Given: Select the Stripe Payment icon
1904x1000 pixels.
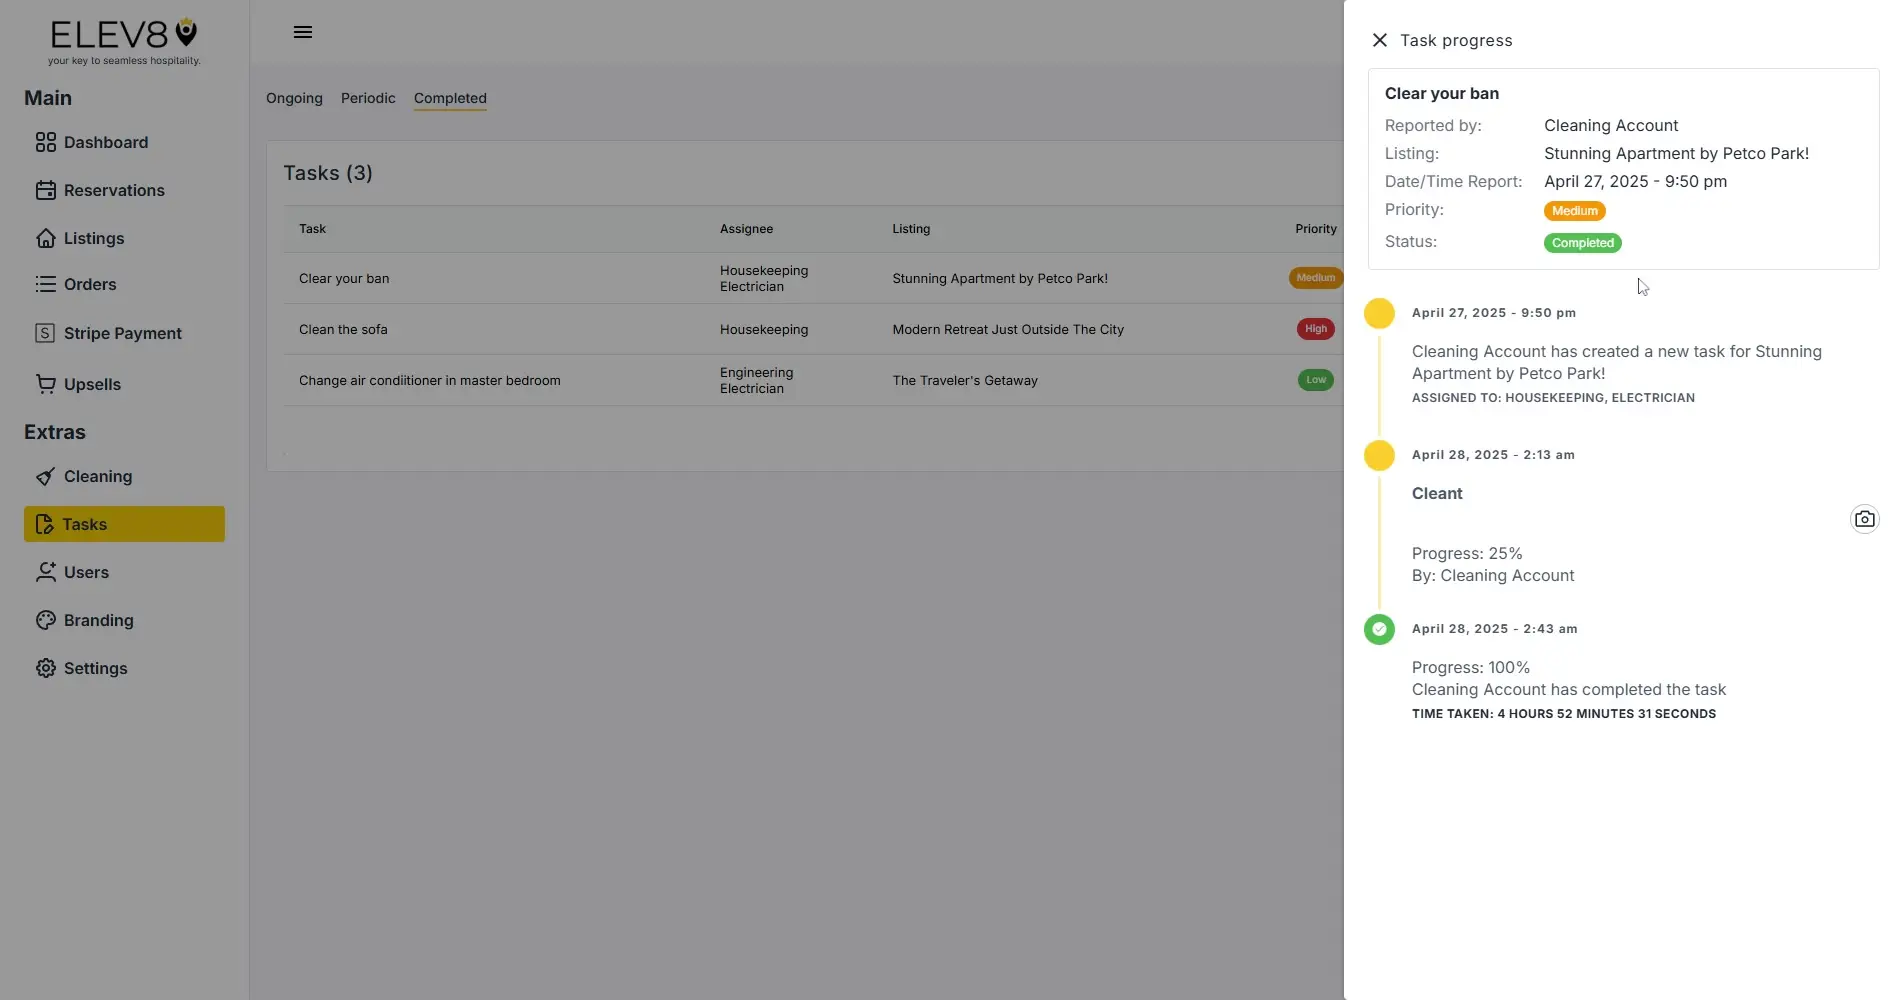Looking at the screenshot, I should [x=46, y=332].
